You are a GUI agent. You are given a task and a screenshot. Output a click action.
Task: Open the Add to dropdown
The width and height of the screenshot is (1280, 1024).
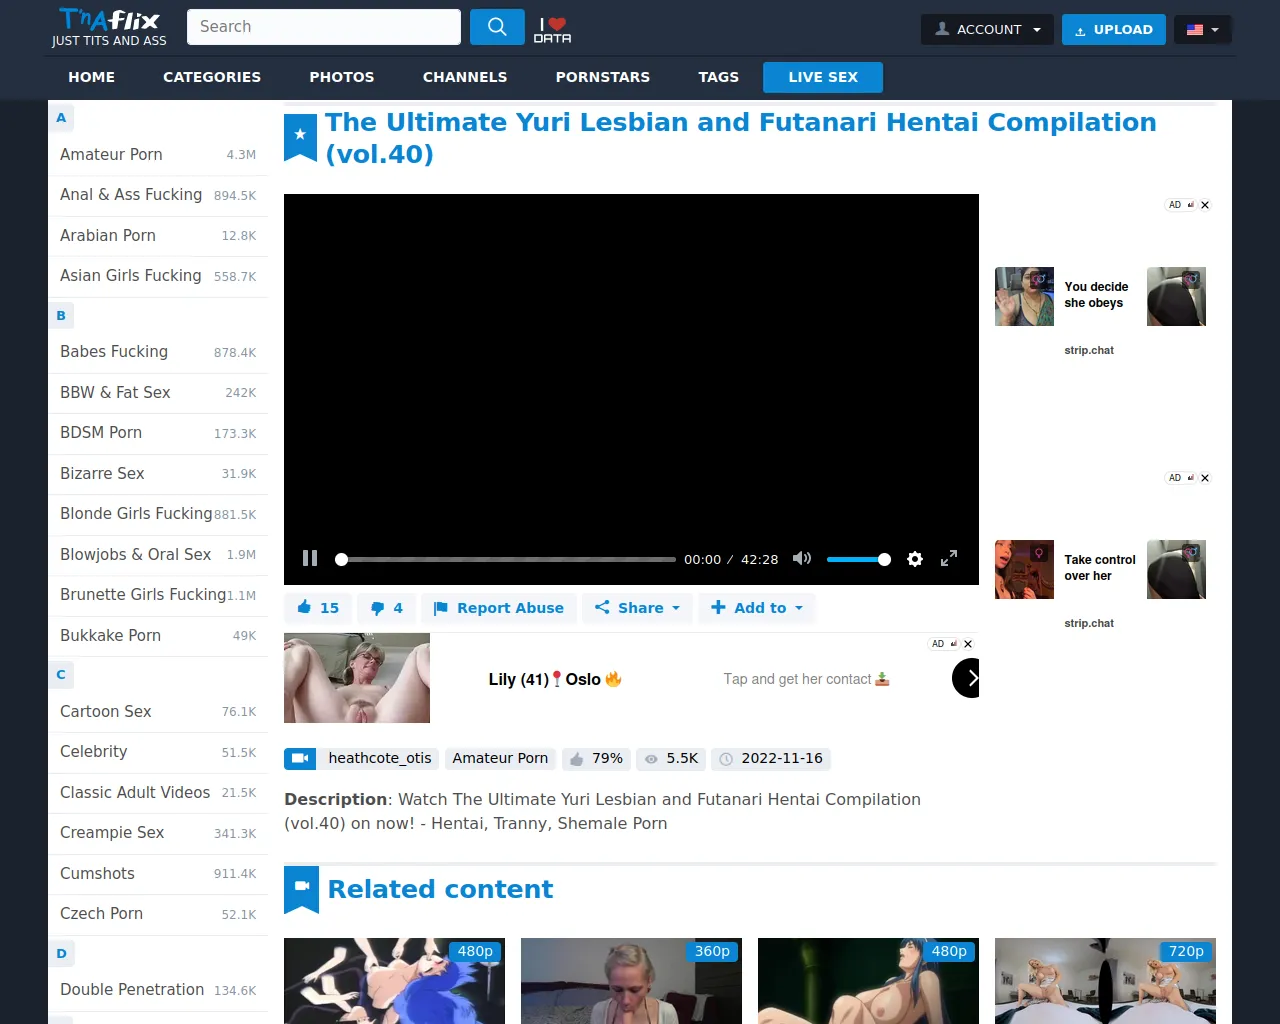point(757,608)
